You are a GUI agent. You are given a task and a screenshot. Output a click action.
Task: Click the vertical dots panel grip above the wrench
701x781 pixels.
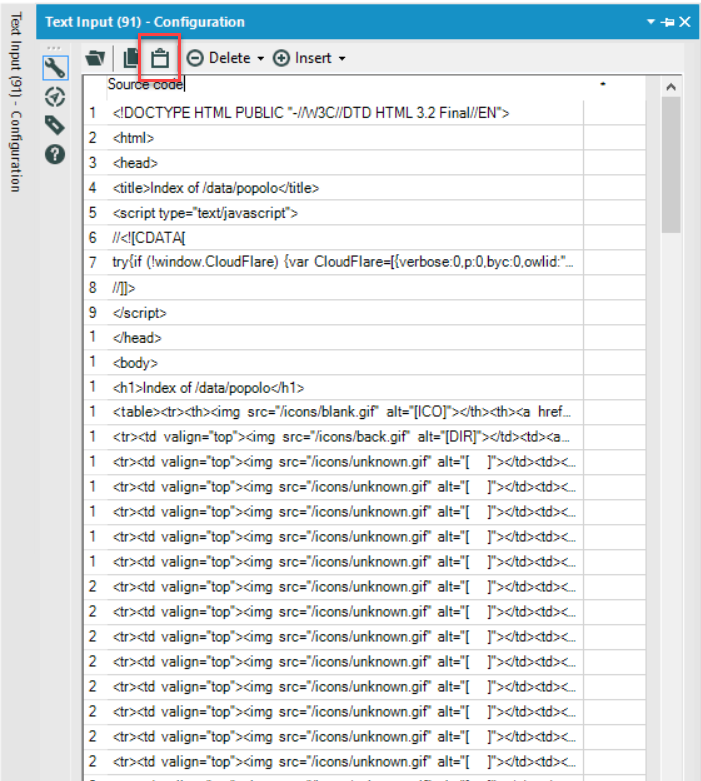(x=54, y=48)
